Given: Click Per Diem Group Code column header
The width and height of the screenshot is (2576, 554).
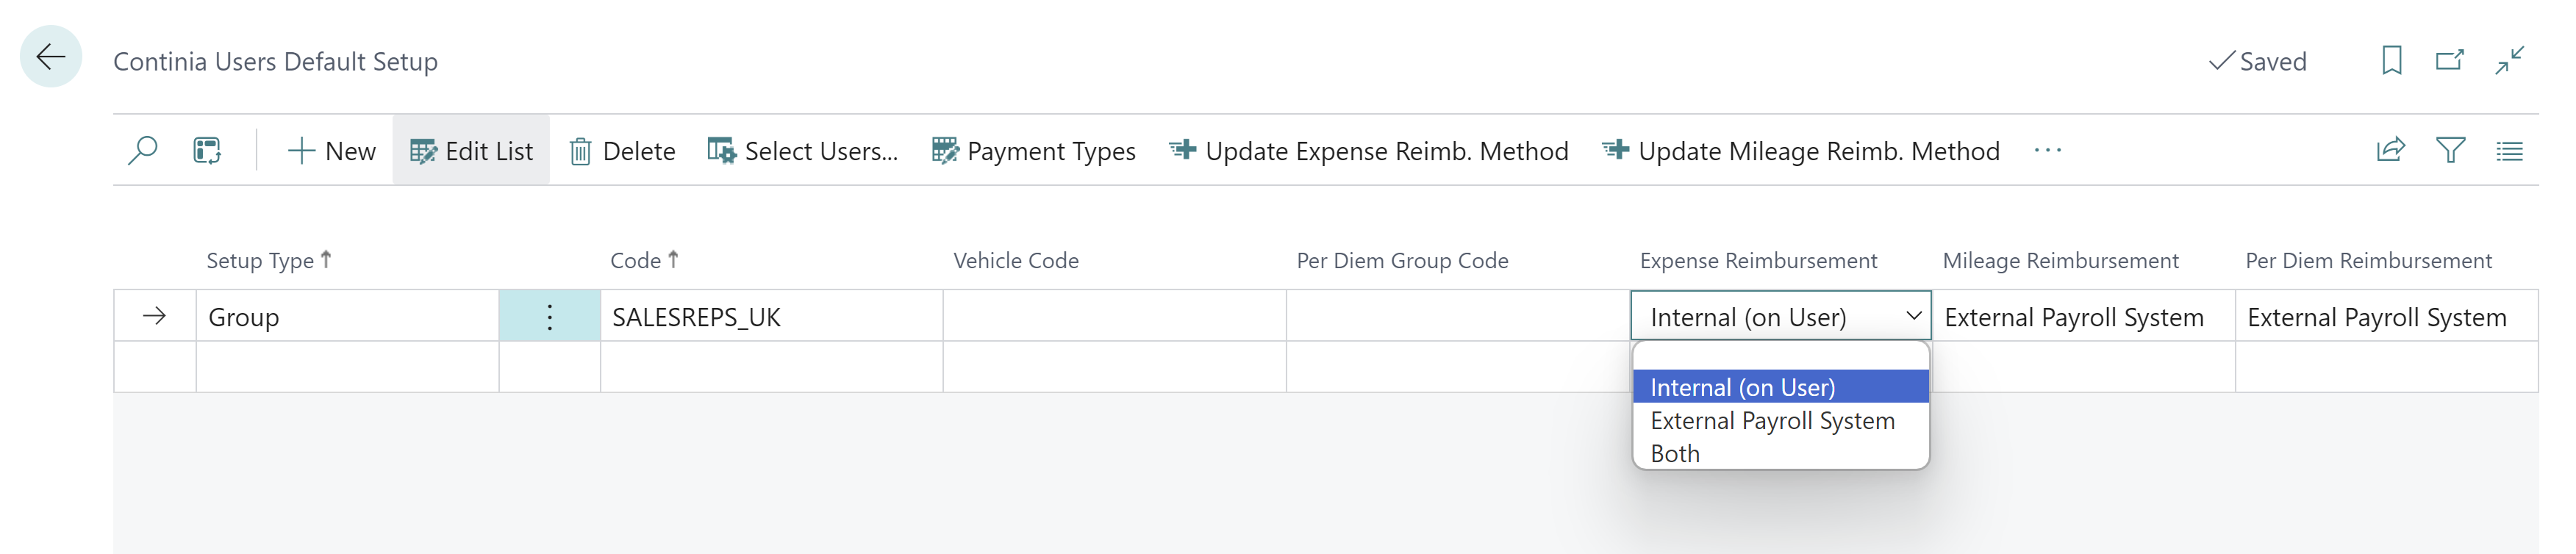Looking at the screenshot, I should (1402, 261).
